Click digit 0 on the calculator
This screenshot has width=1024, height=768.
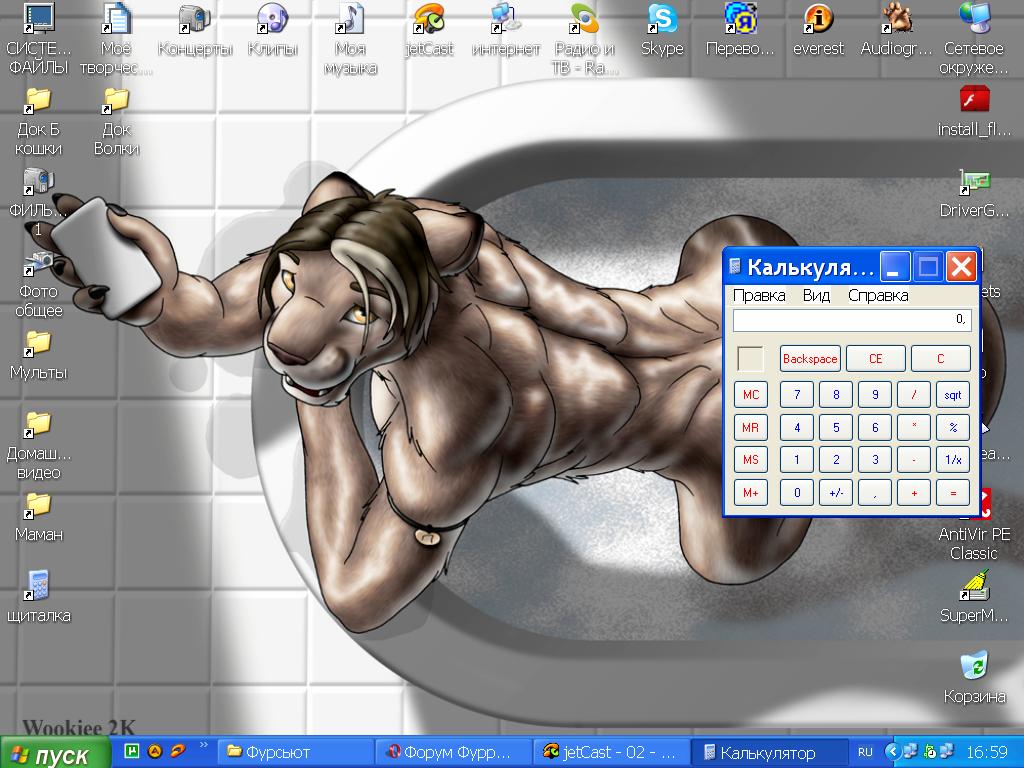click(x=797, y=492)
